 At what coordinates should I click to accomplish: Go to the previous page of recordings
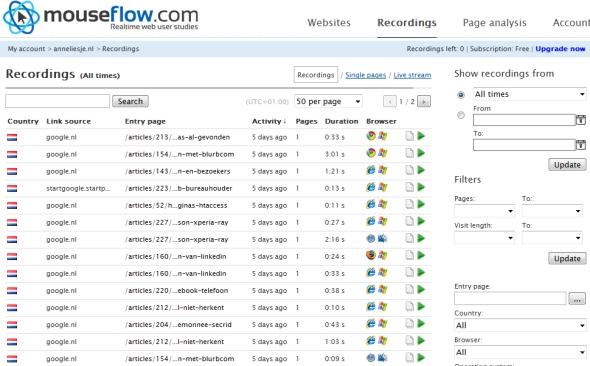pyautogui.click(x=390, y=102)
